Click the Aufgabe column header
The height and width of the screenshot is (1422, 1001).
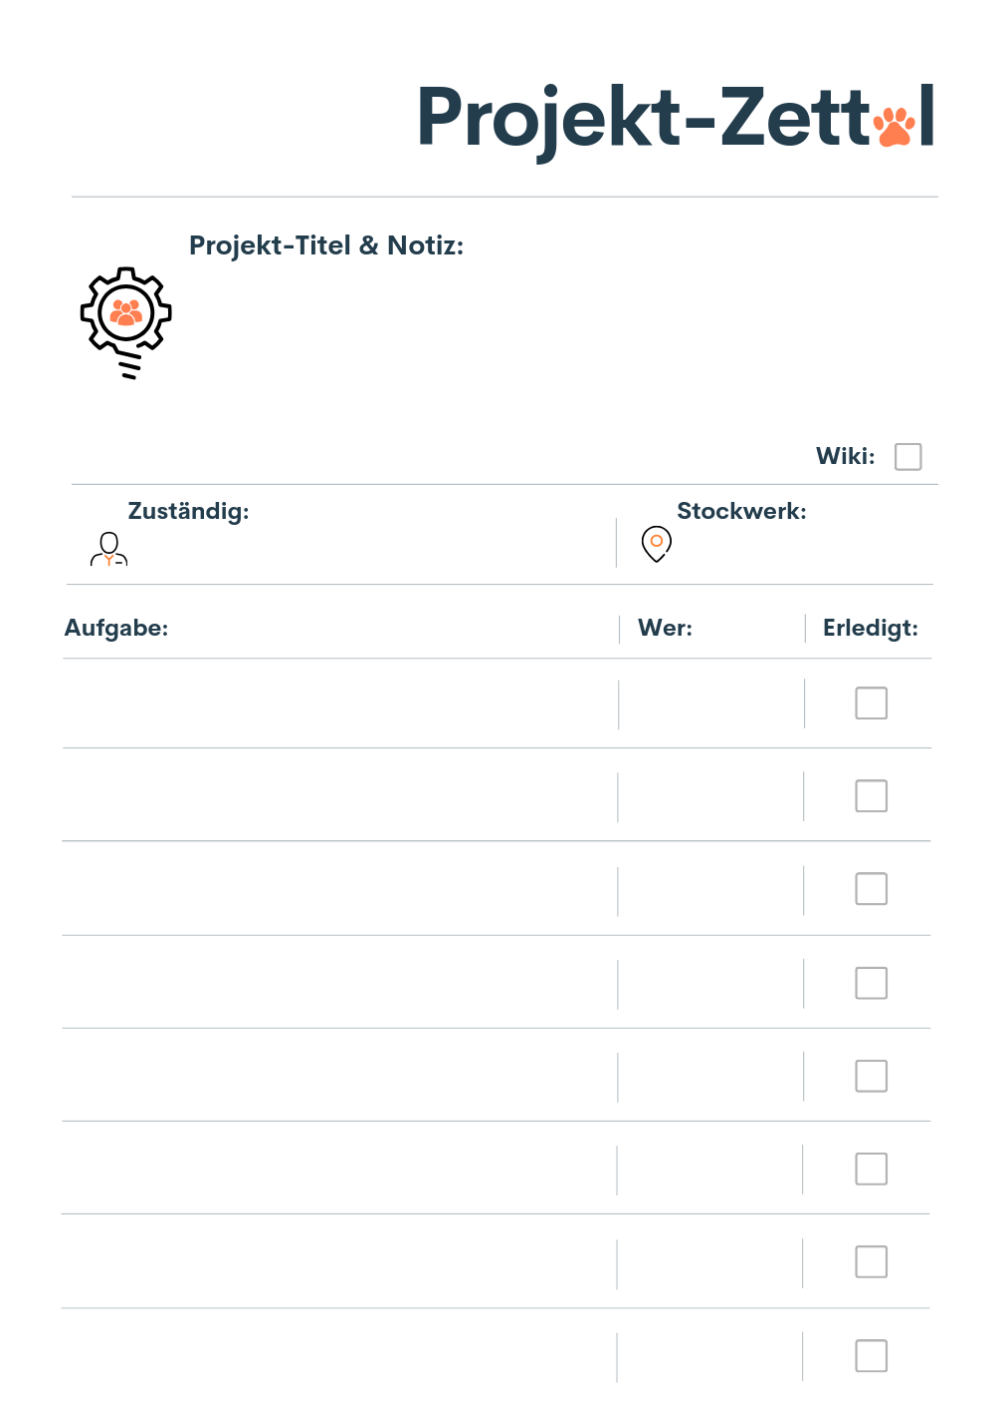click(116, 628)
